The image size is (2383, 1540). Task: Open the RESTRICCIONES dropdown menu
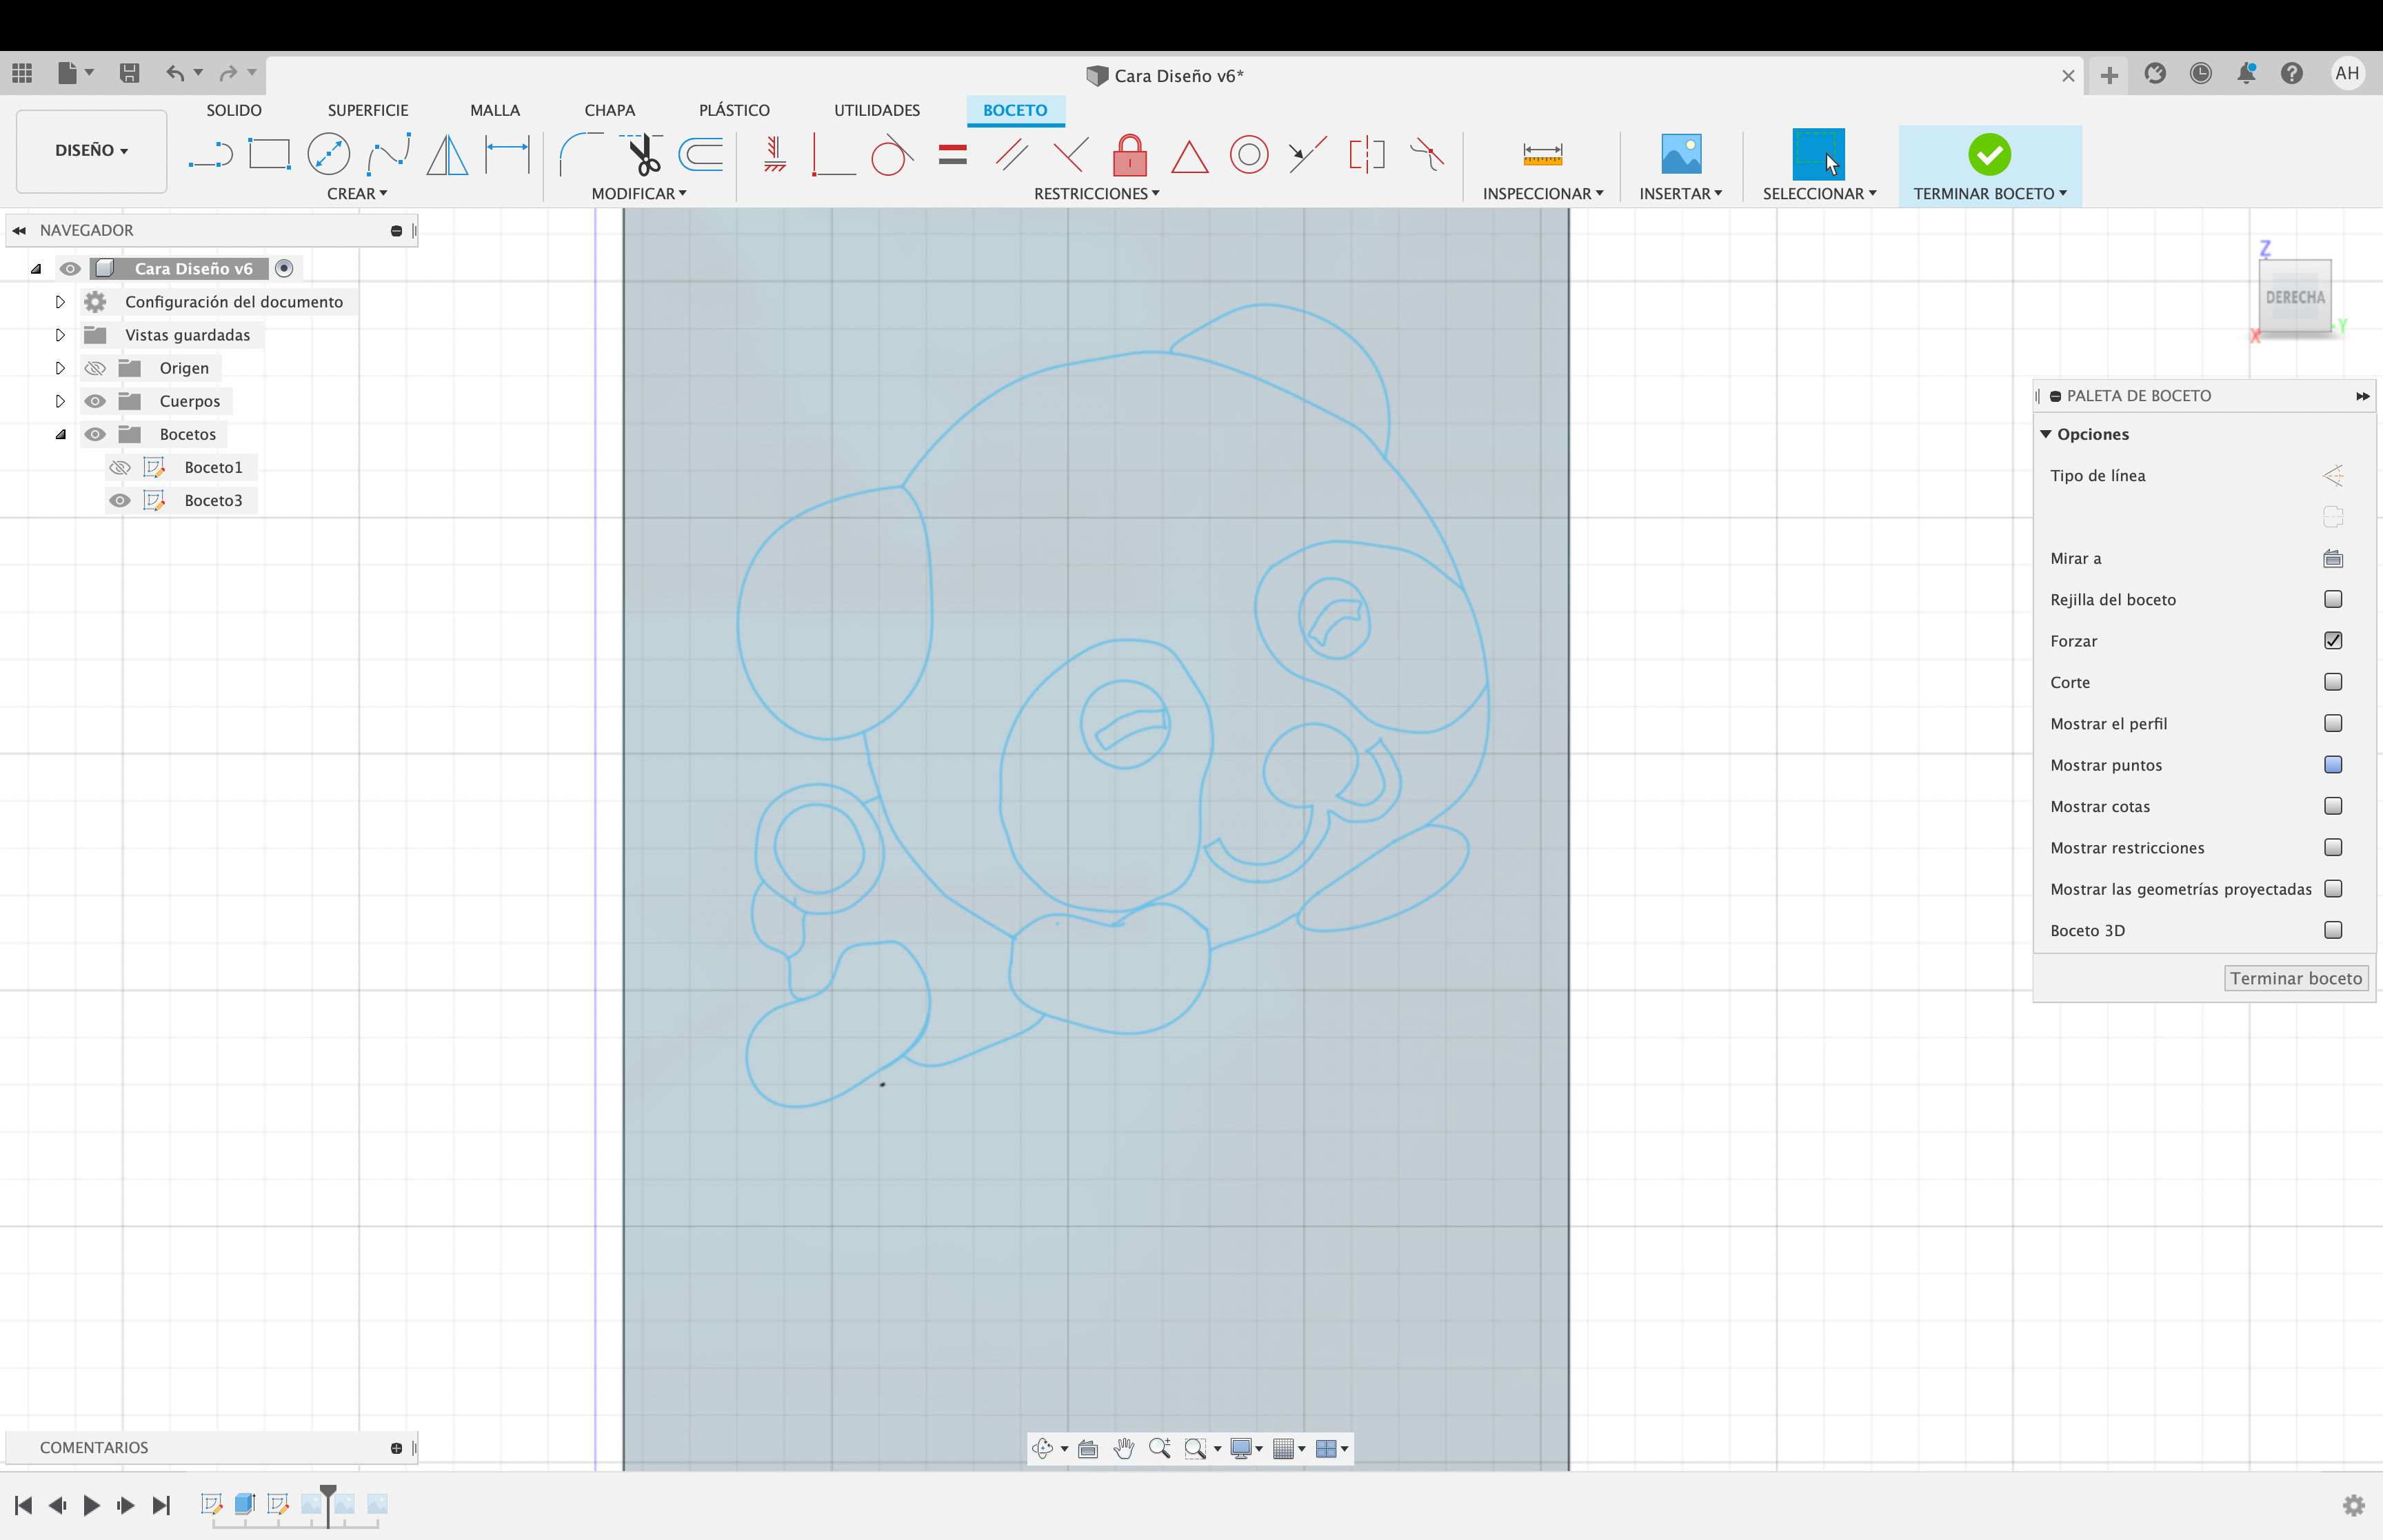coord(1097,193)
